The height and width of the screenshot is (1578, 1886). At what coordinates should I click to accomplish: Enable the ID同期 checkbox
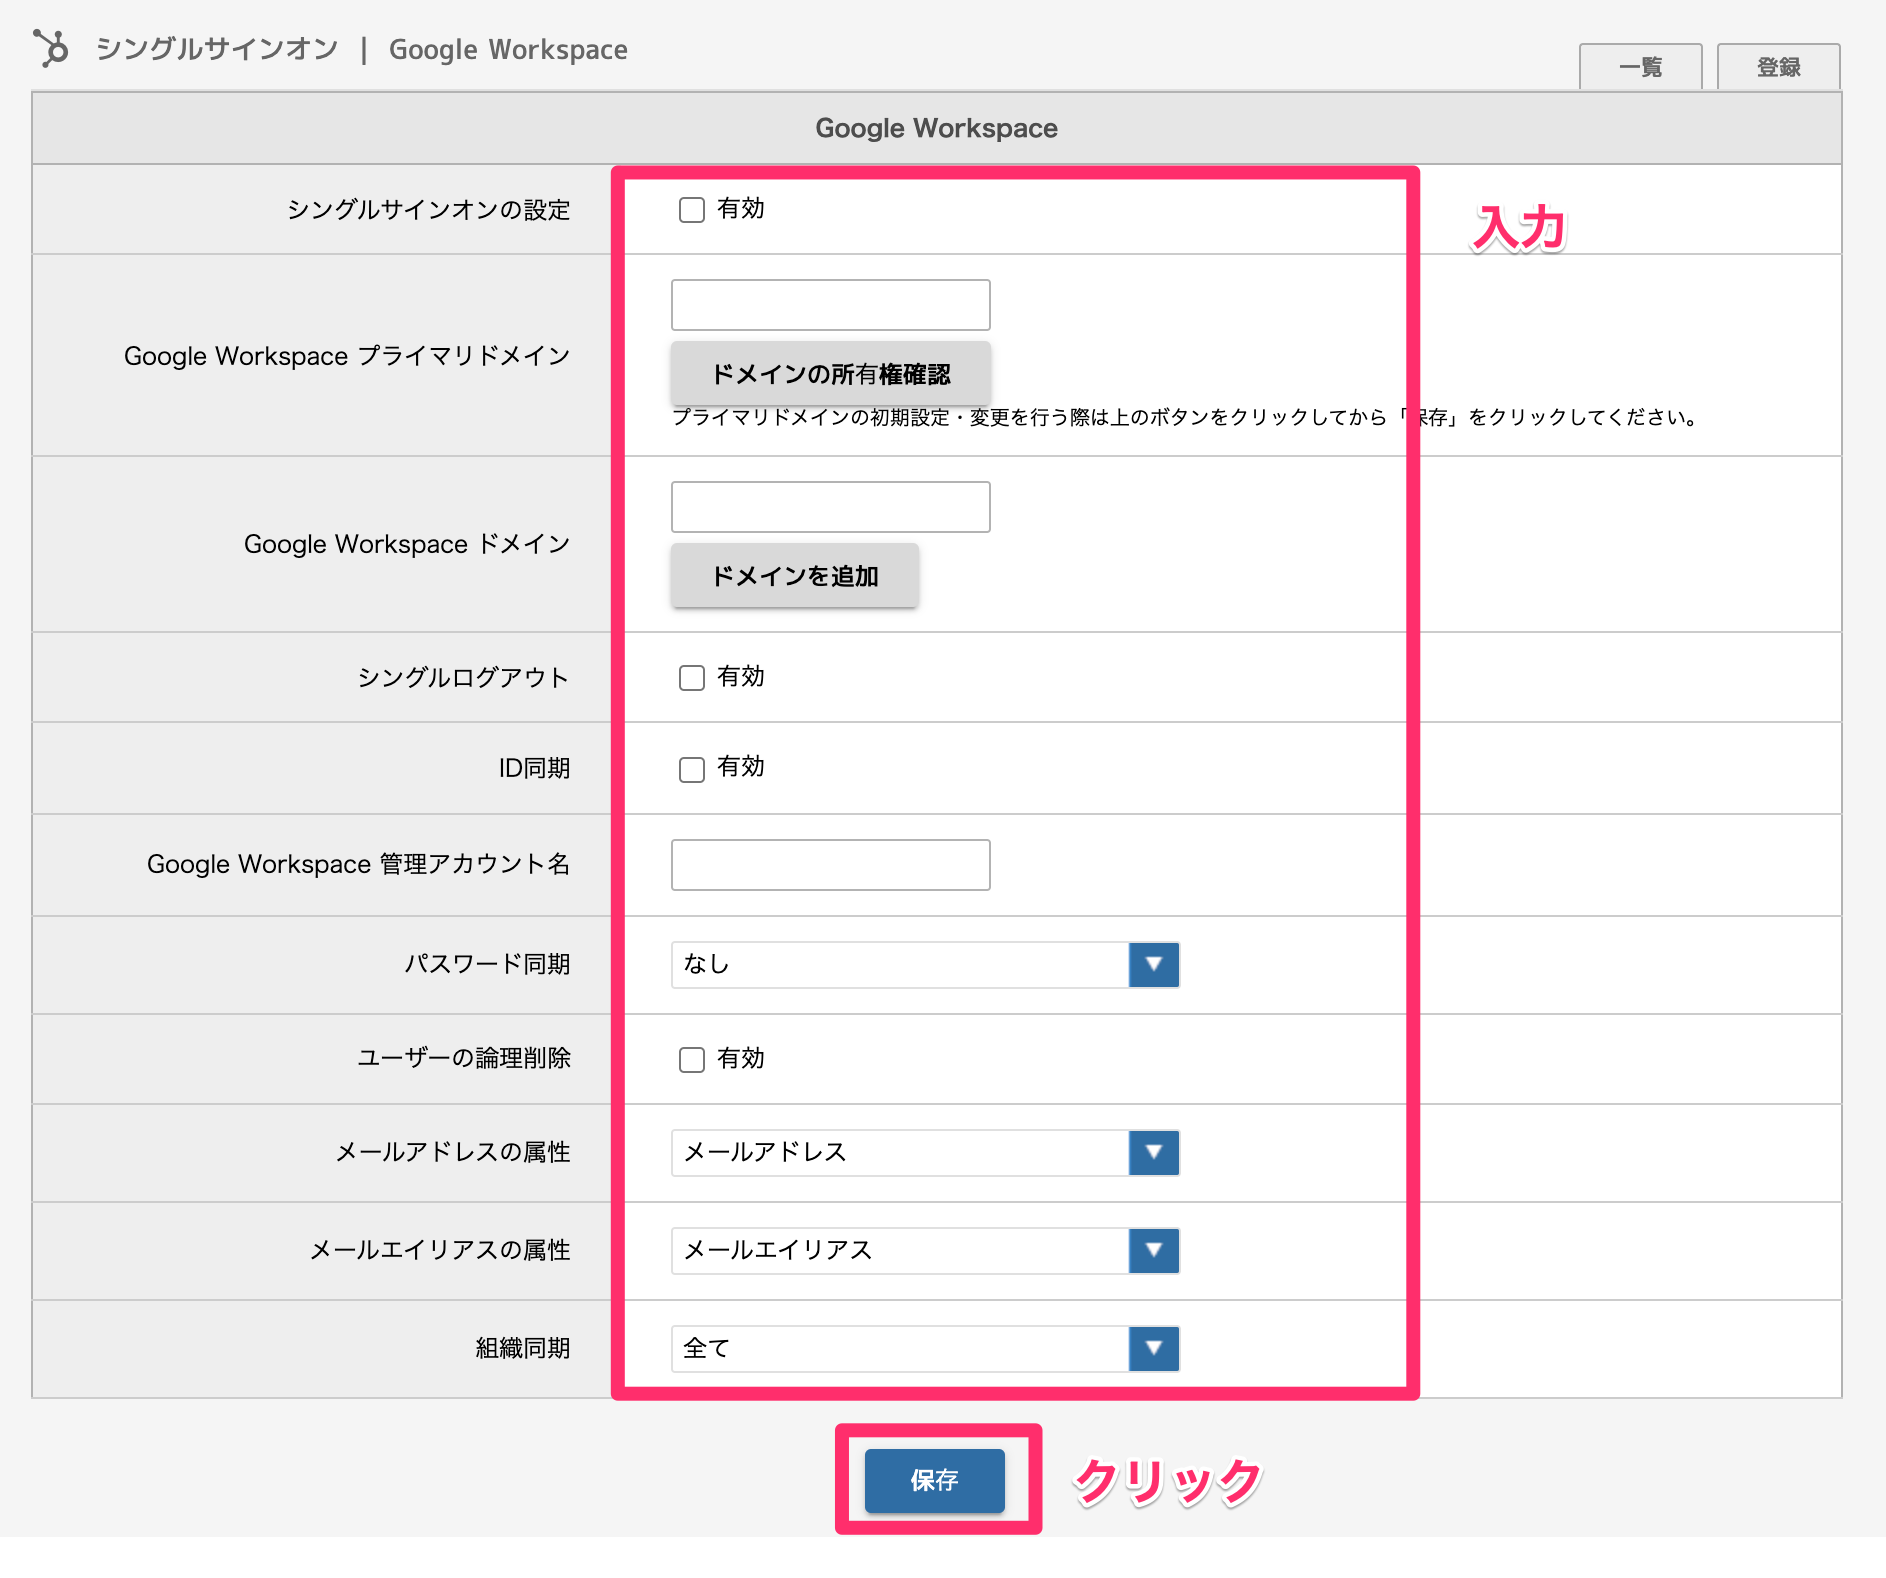click(692, 769)
